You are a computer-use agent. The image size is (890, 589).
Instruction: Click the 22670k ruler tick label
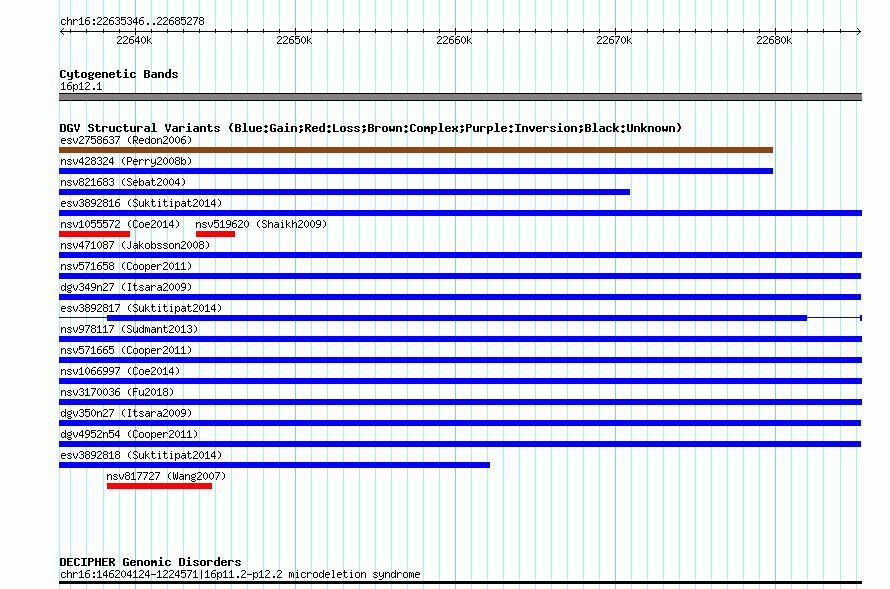[614, 40]
